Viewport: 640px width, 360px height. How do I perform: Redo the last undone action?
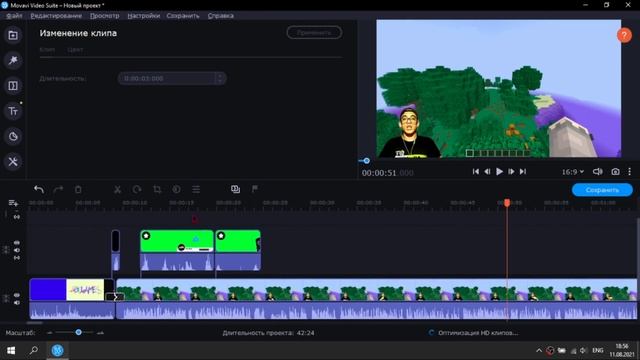(58, 189)
